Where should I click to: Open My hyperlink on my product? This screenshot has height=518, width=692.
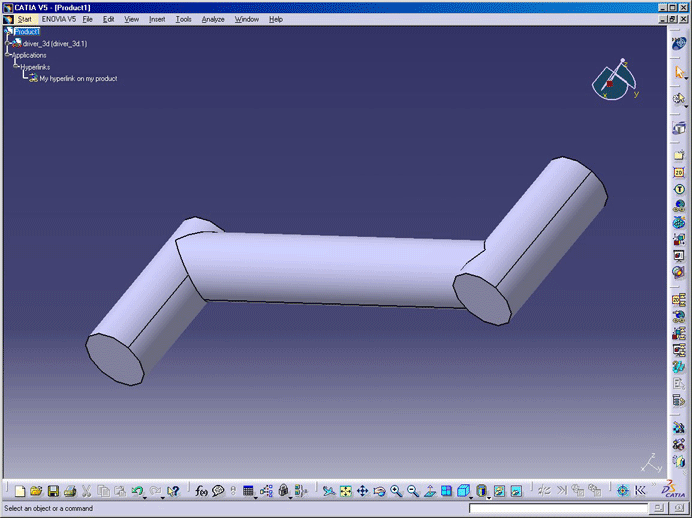[77, 78]
